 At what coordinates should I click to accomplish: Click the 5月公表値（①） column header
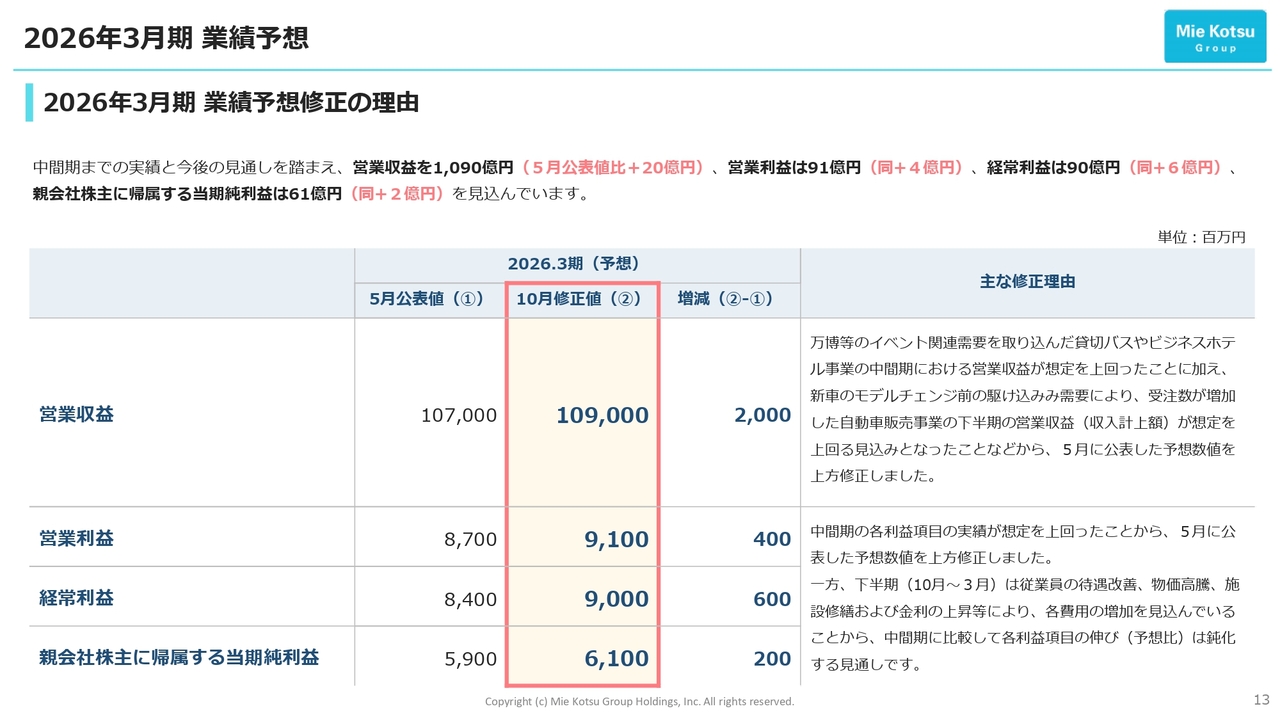point(427,299)
